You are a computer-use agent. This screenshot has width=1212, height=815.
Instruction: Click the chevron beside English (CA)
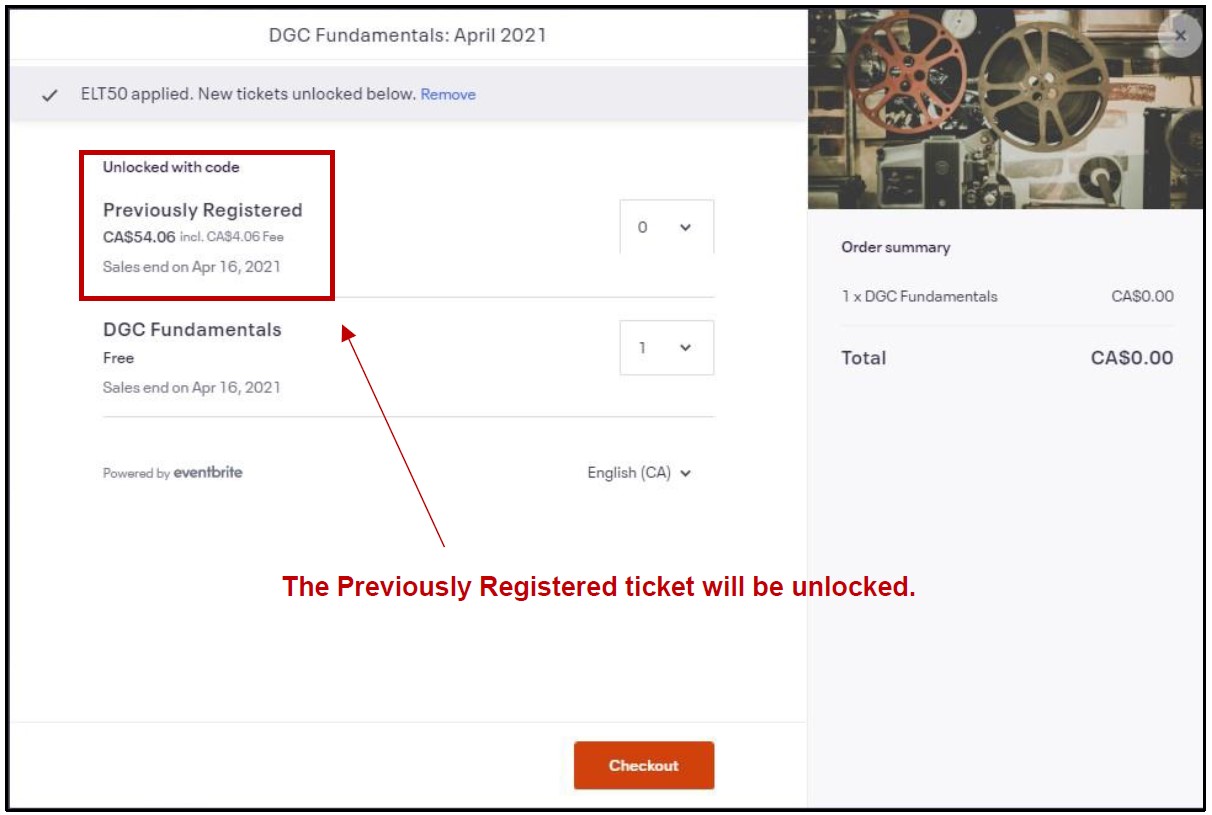pos(685,474)
